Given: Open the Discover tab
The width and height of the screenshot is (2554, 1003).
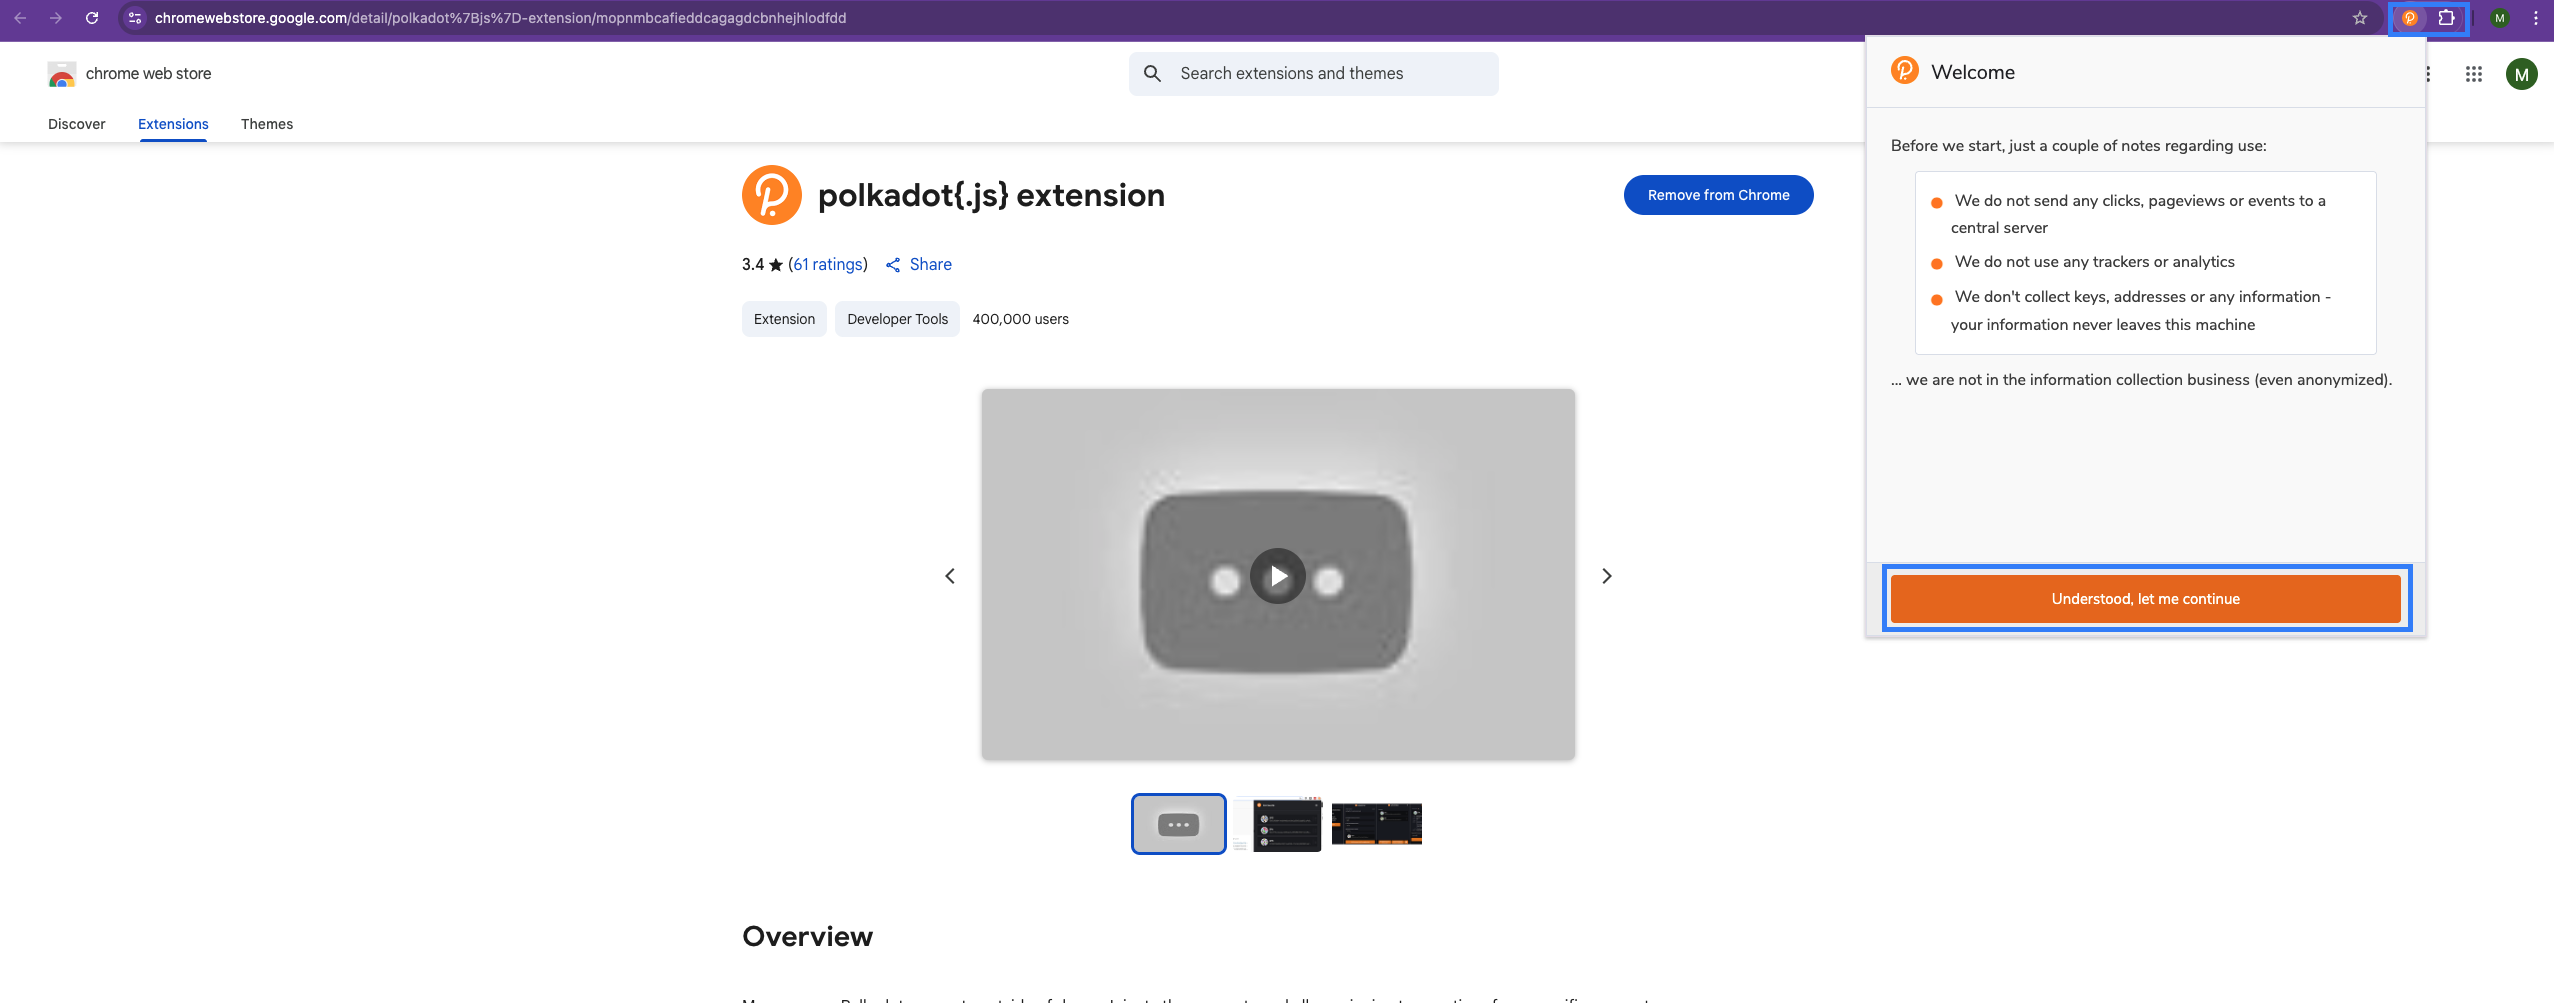Looking at the screenshot, I should (x=77, y=124).
